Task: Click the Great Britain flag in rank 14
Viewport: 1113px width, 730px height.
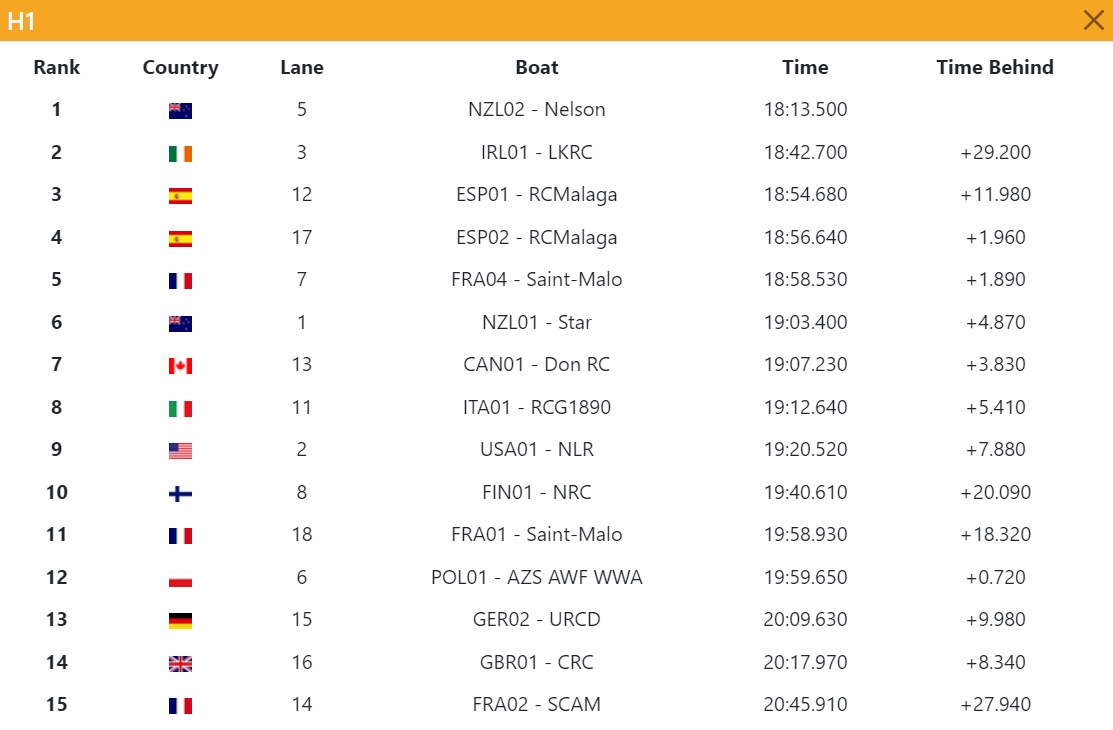Action: tap(180, 663)
